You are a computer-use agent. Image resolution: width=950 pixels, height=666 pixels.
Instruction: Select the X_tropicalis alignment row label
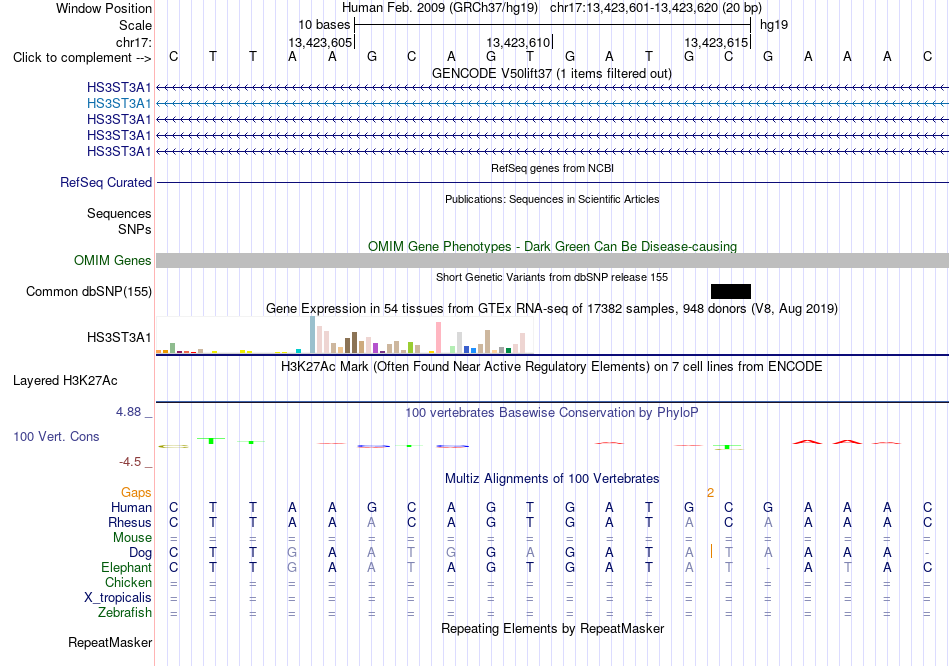[118, 598]
